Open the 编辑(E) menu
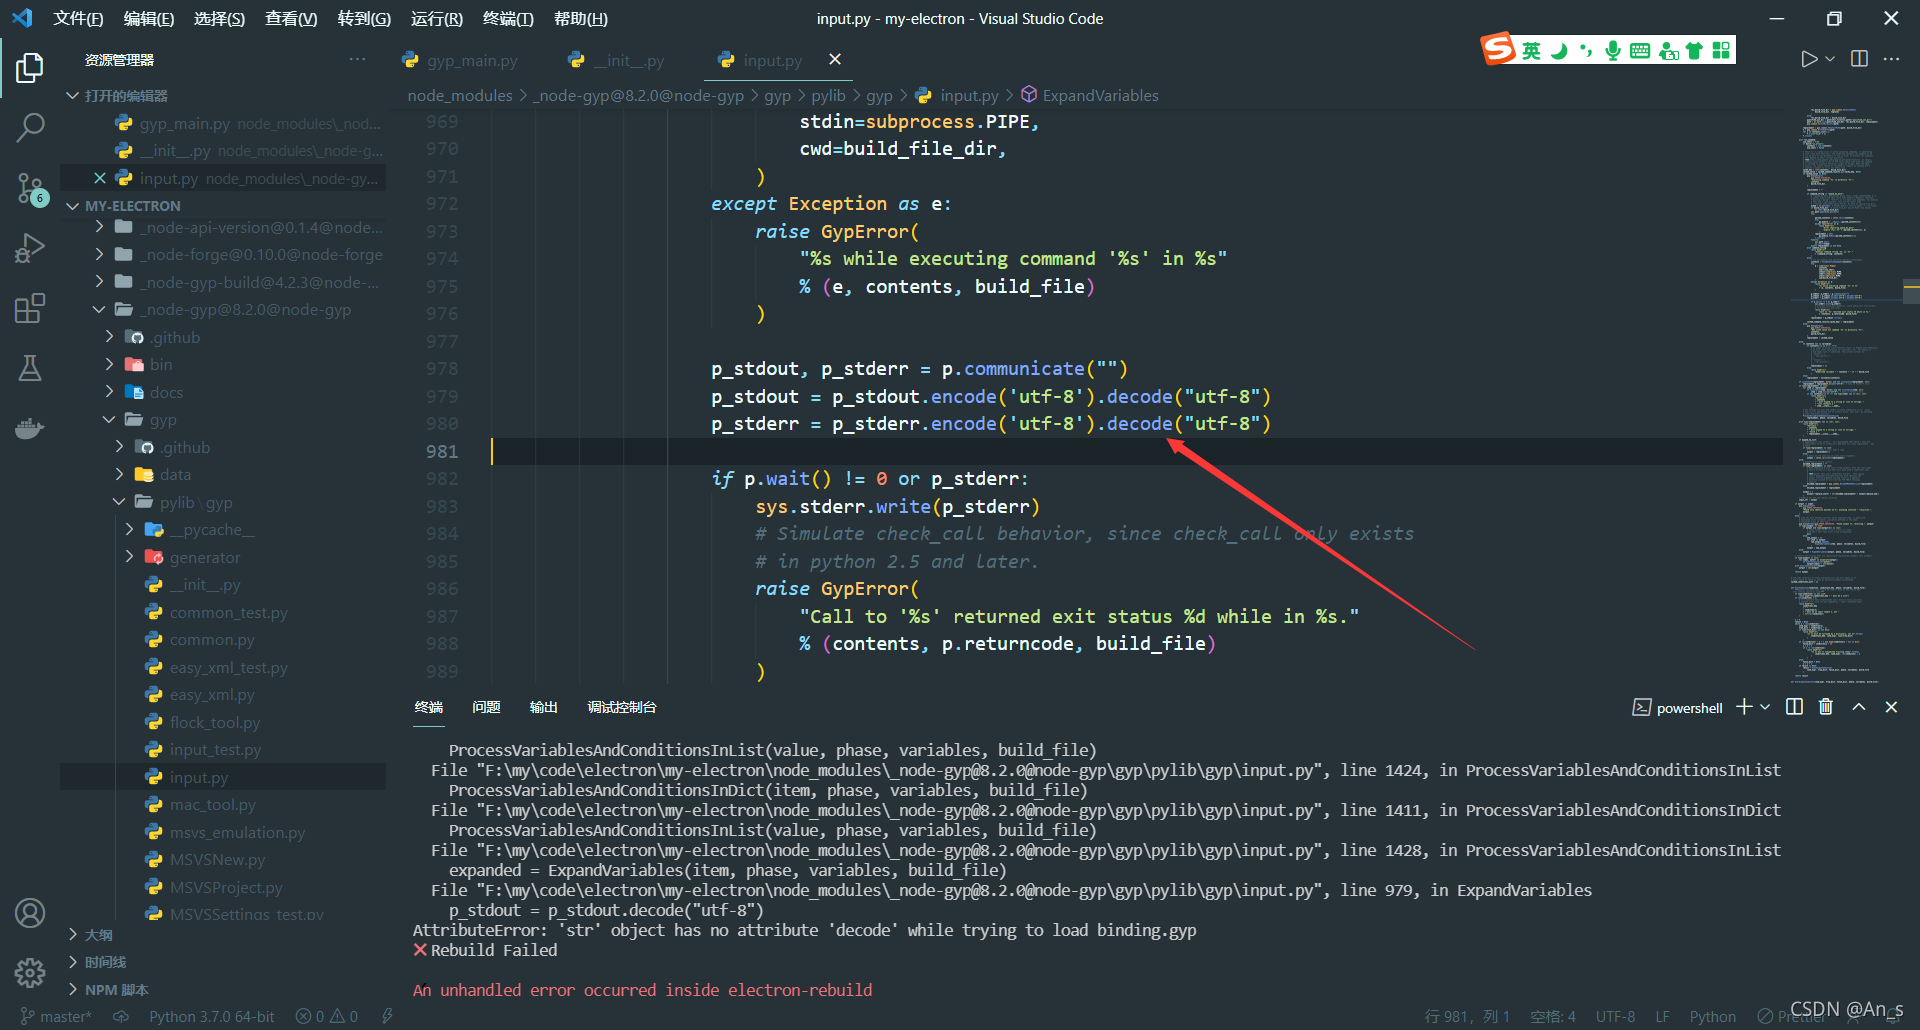 tap(149, 18)
